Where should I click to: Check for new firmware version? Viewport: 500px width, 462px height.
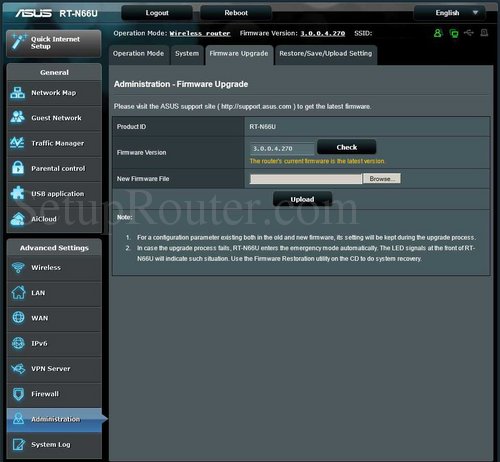pos(347,147)
